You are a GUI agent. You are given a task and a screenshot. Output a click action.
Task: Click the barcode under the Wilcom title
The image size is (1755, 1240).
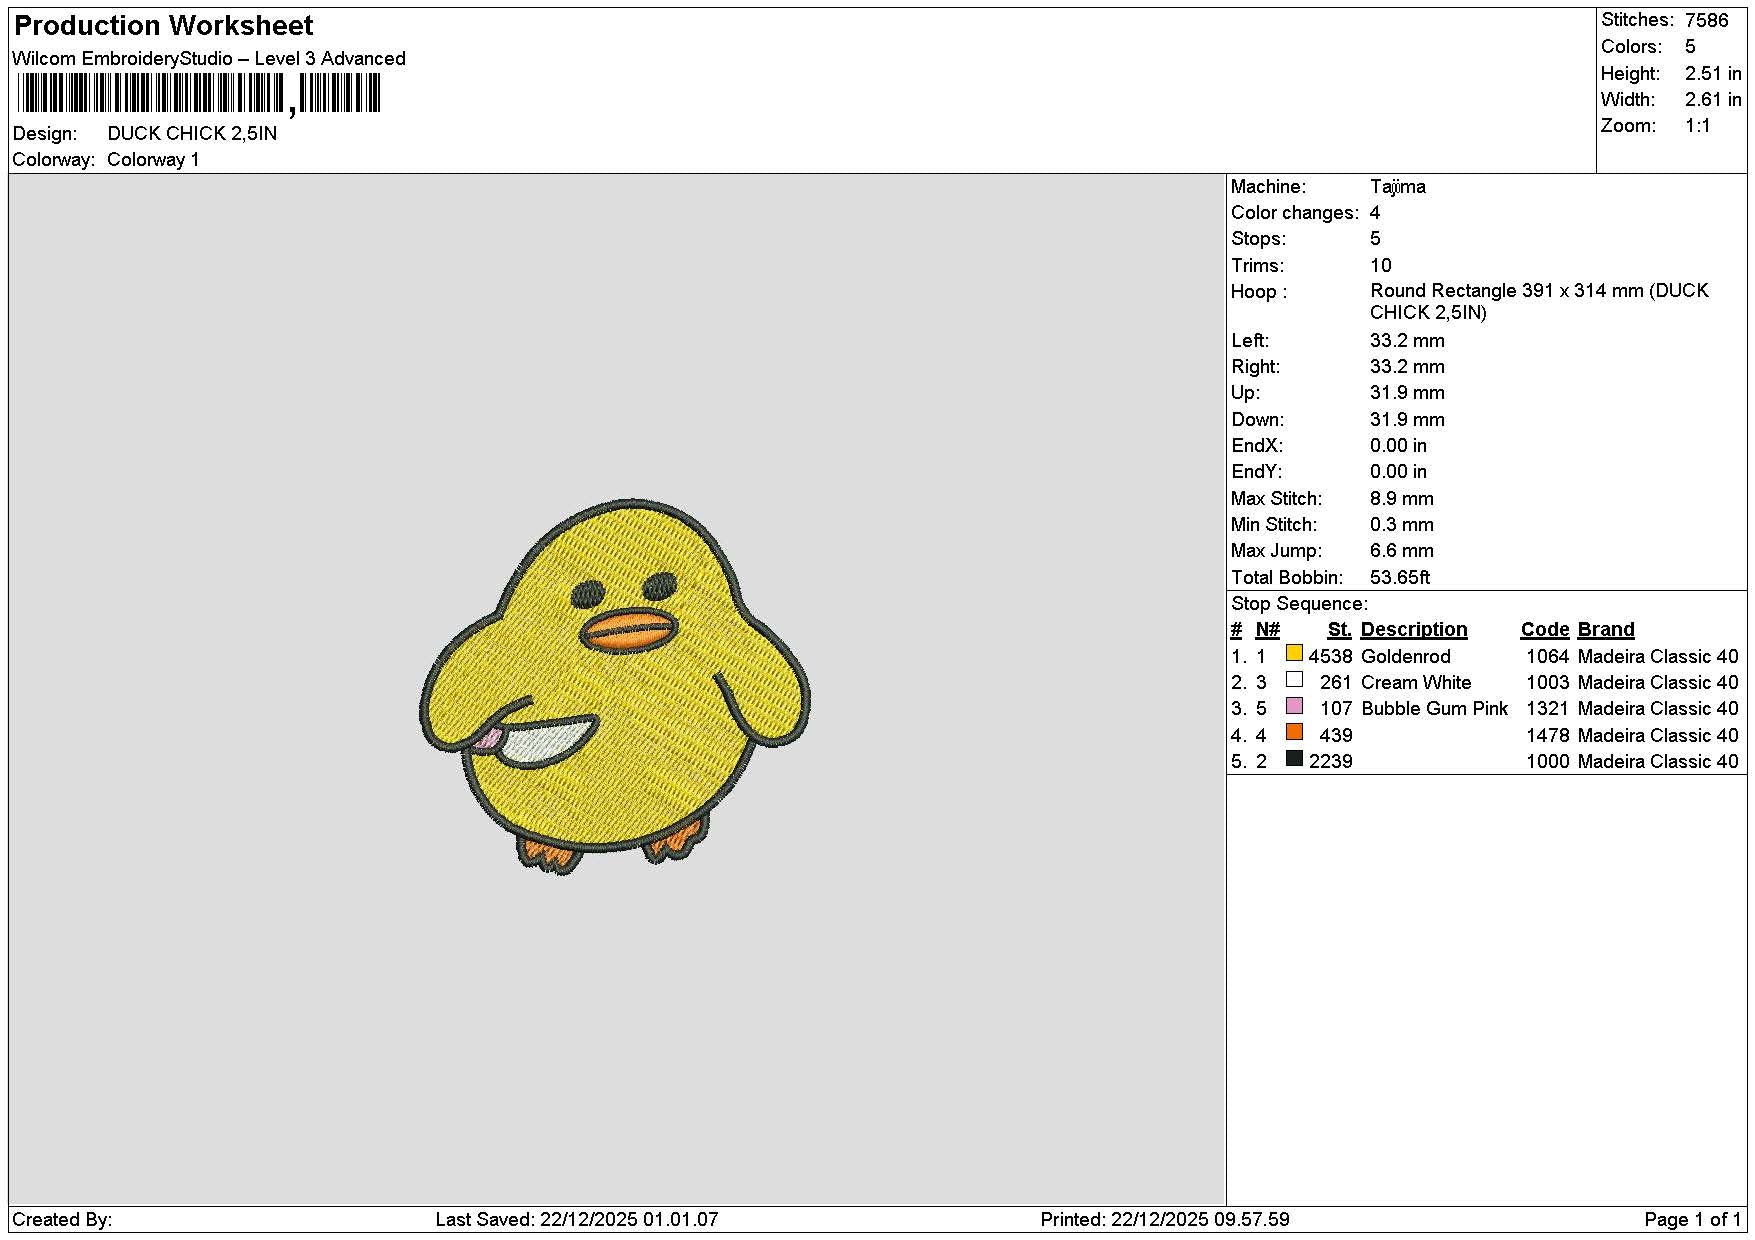[198, 95]
